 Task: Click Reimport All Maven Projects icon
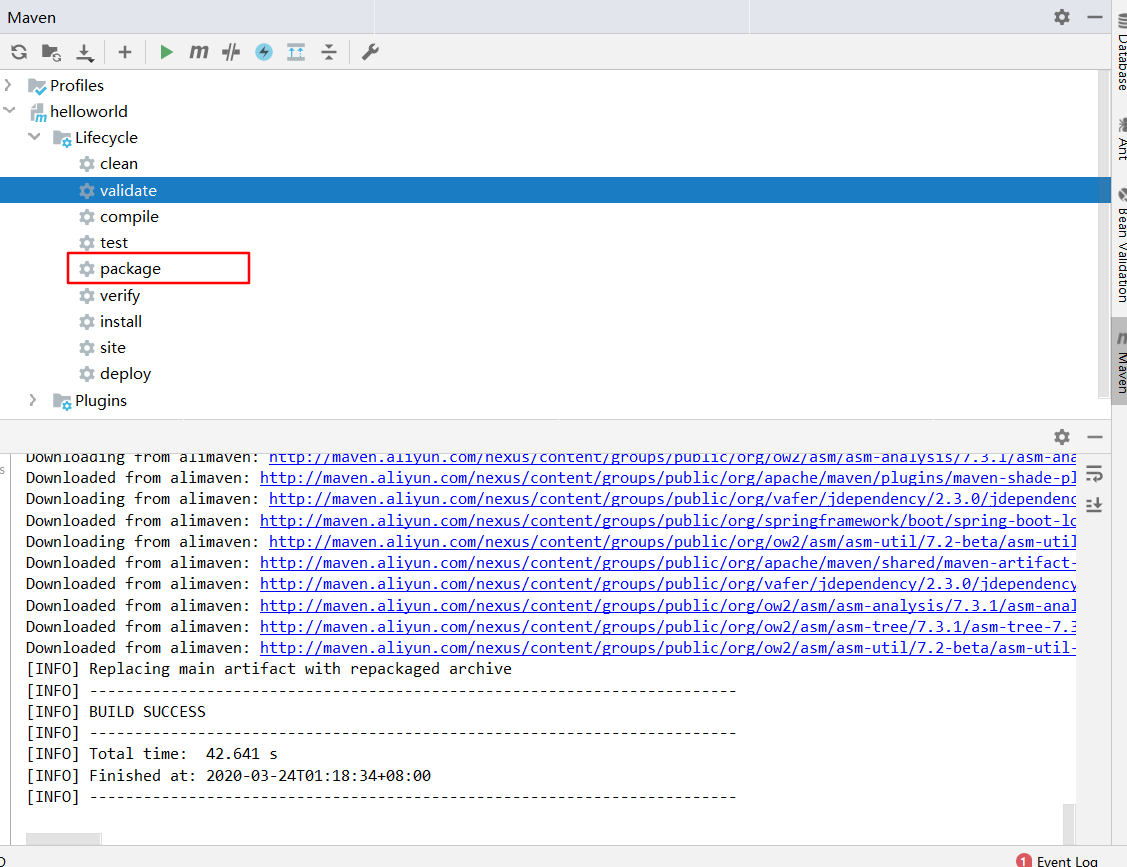(19, 52)
